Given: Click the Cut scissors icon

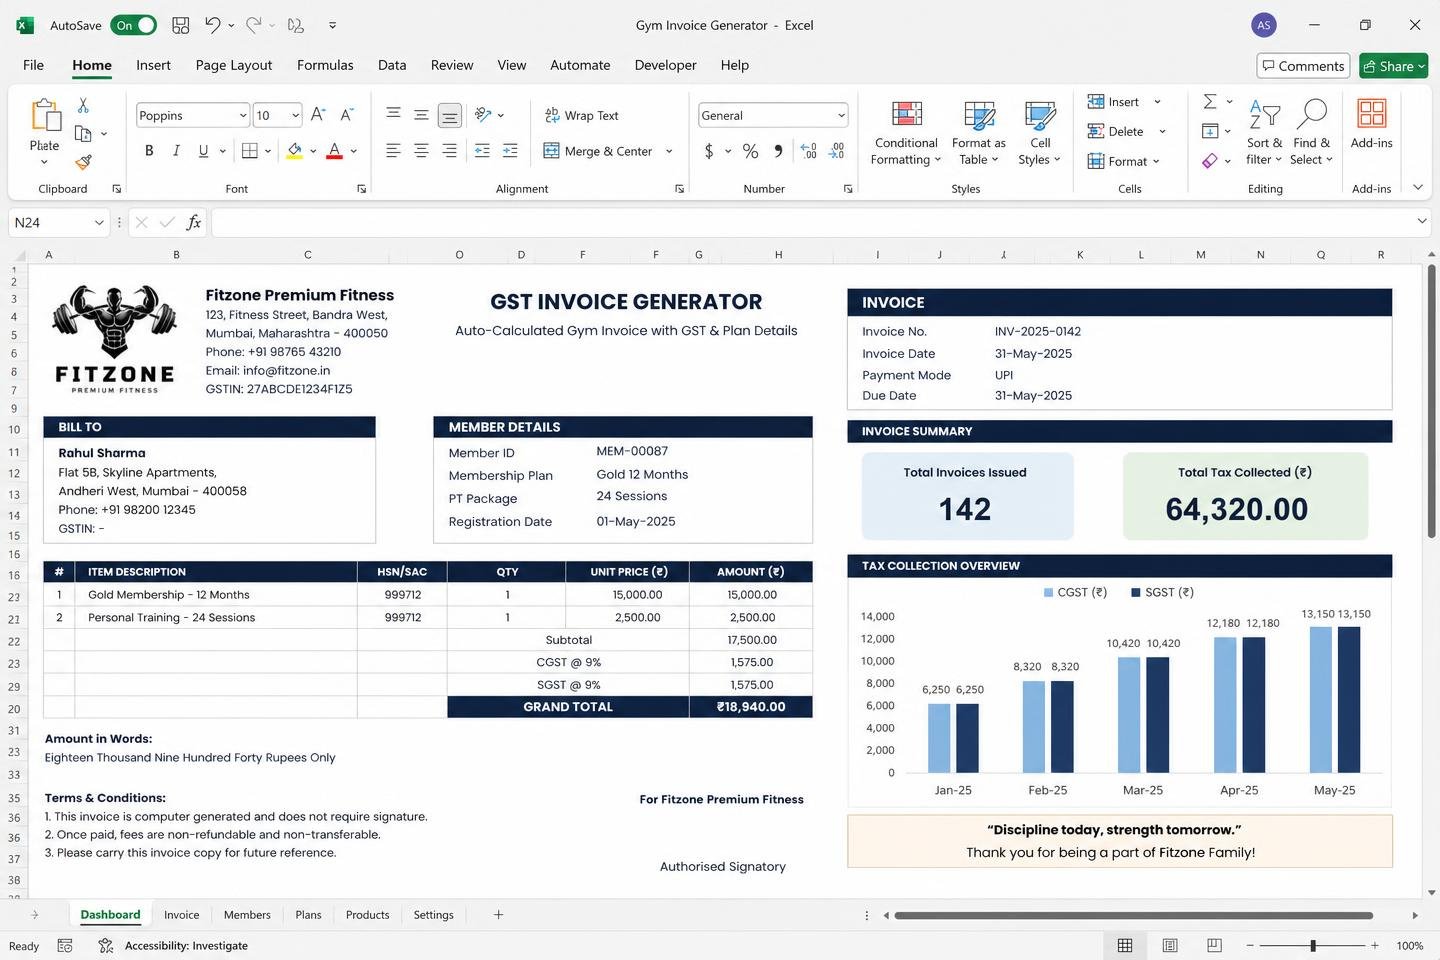Looking at the screenshot, I should pyautogui.click(x=83, y=105).
